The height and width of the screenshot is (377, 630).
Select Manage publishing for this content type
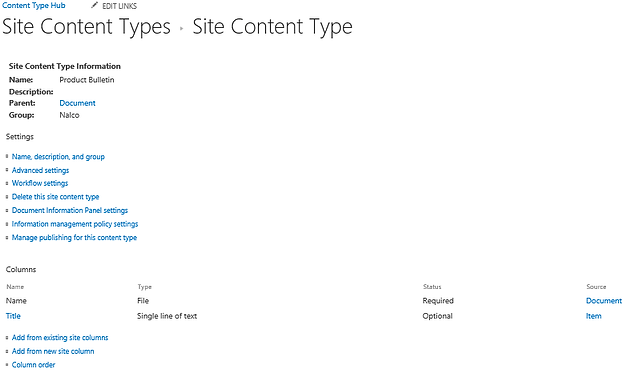pyautogui.click(x=74, y=238)
